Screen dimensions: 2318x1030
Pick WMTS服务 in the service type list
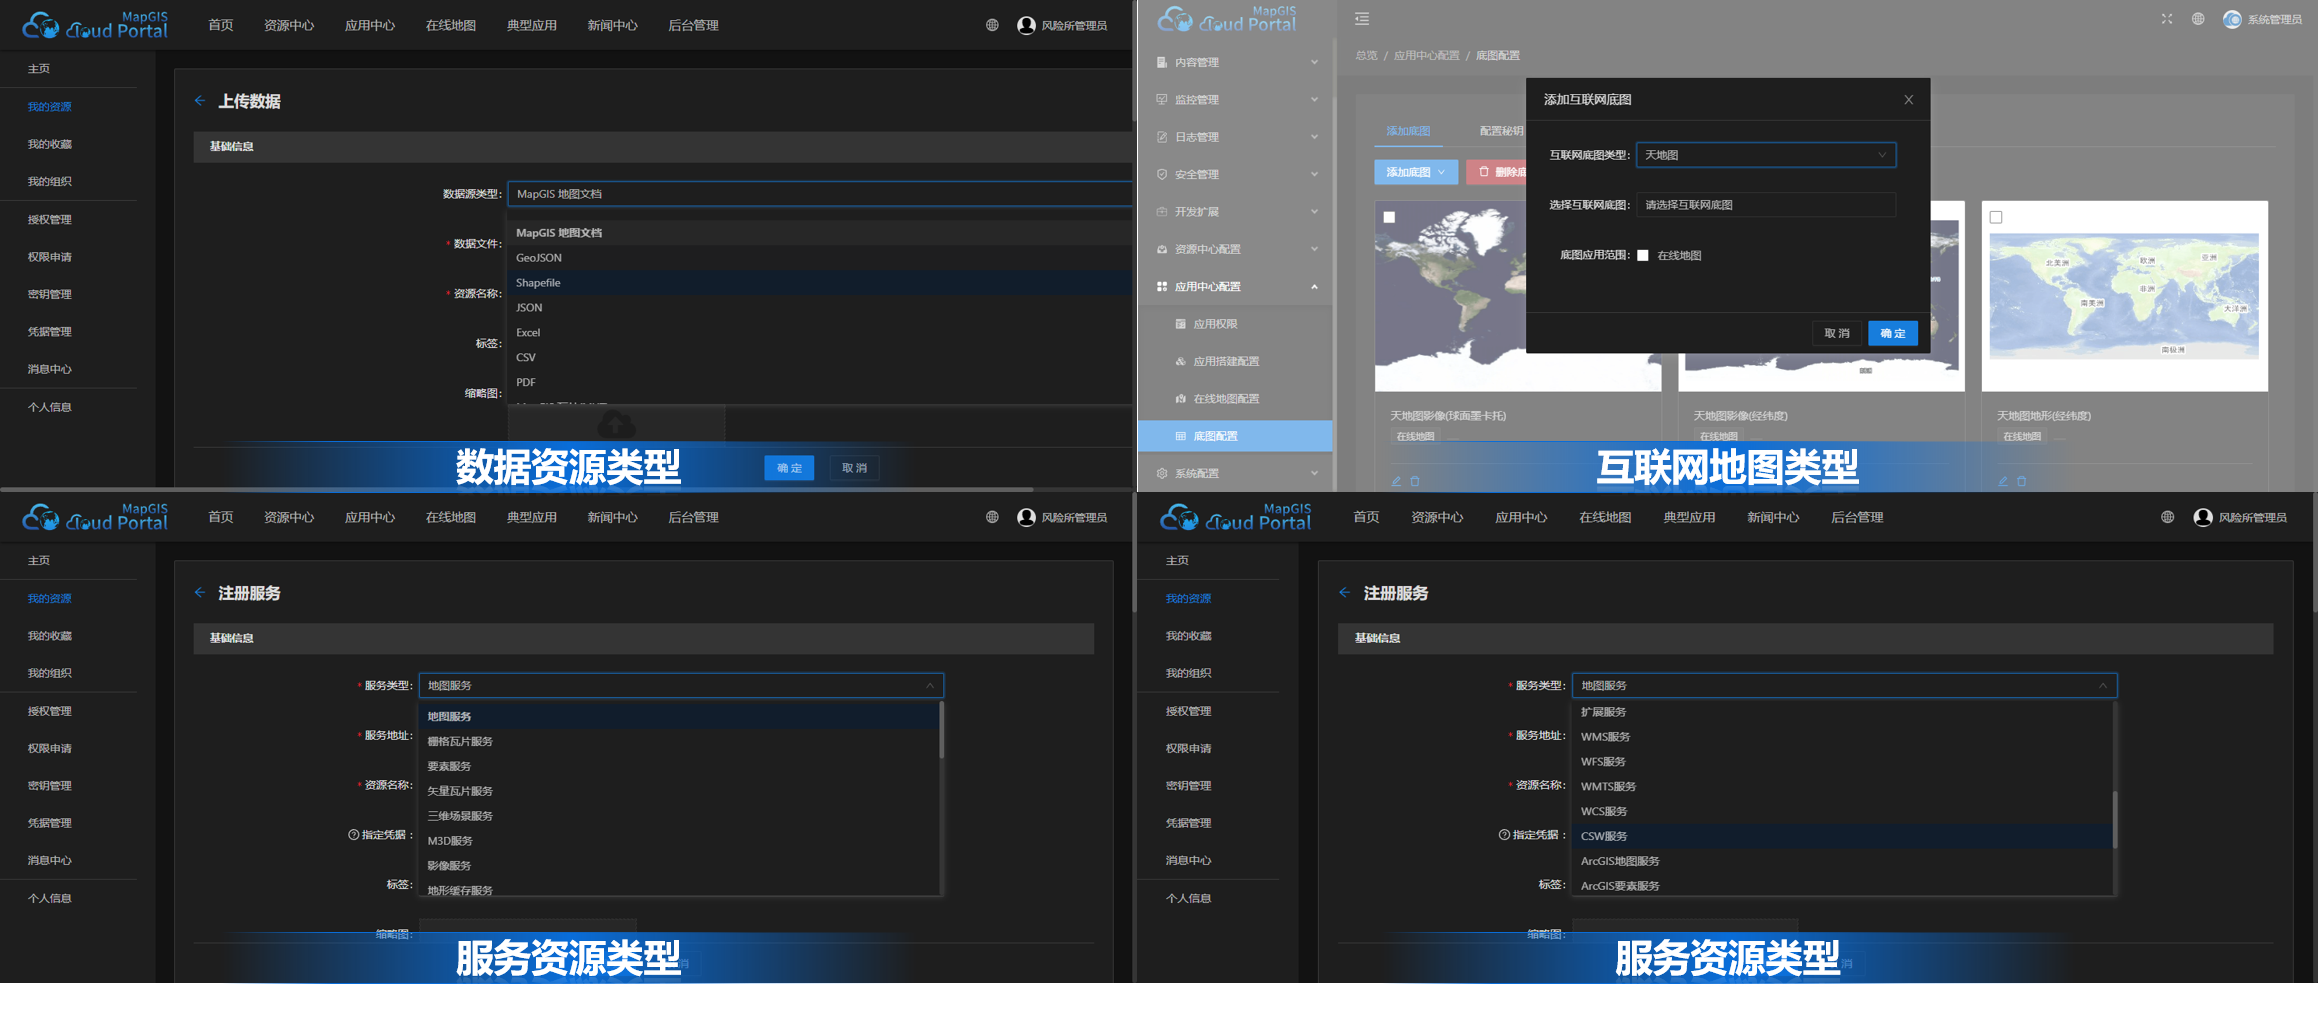pyautogui.click(x=1842, y=786)
